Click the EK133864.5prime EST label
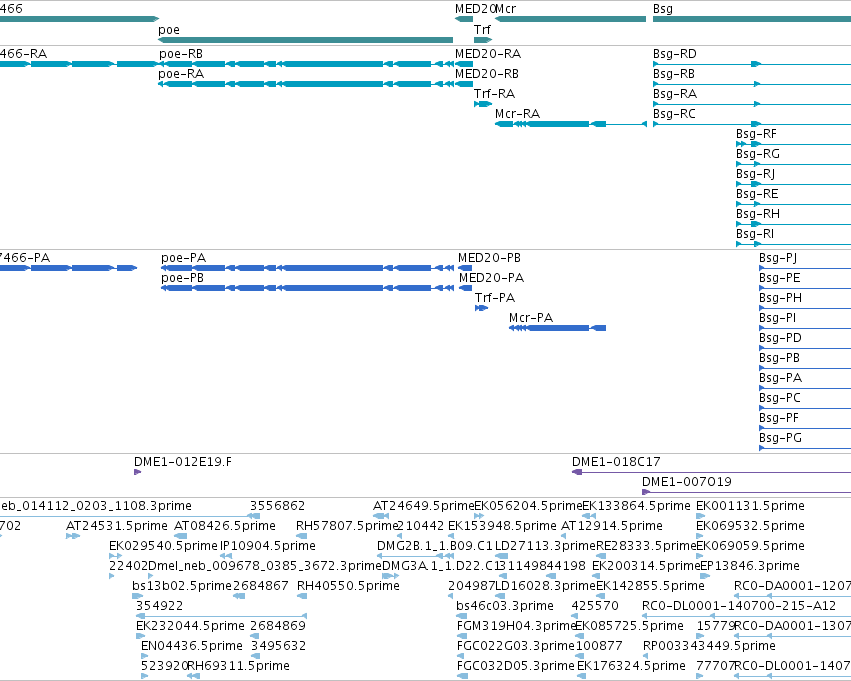The height and width of the screenshot is (681, 851). pos(636,506)
